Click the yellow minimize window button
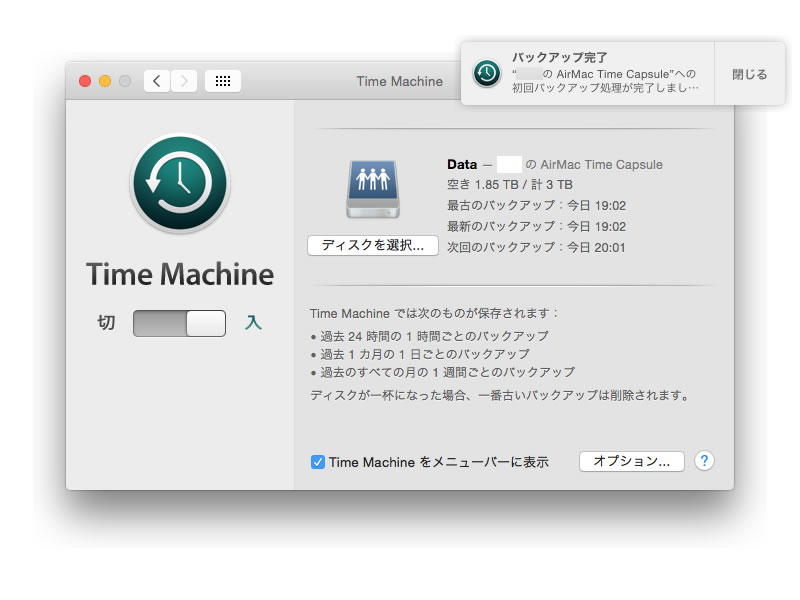 105,81
